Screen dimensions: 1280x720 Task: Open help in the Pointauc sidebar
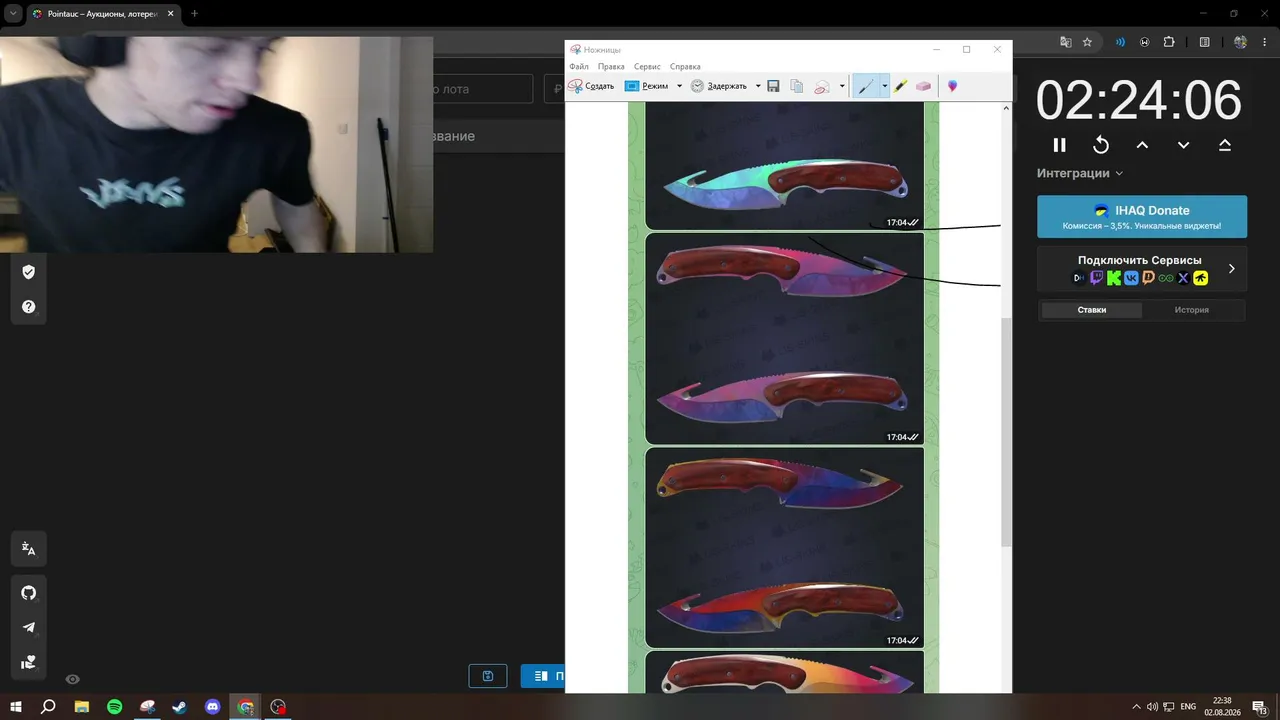[x=29, y=307]
